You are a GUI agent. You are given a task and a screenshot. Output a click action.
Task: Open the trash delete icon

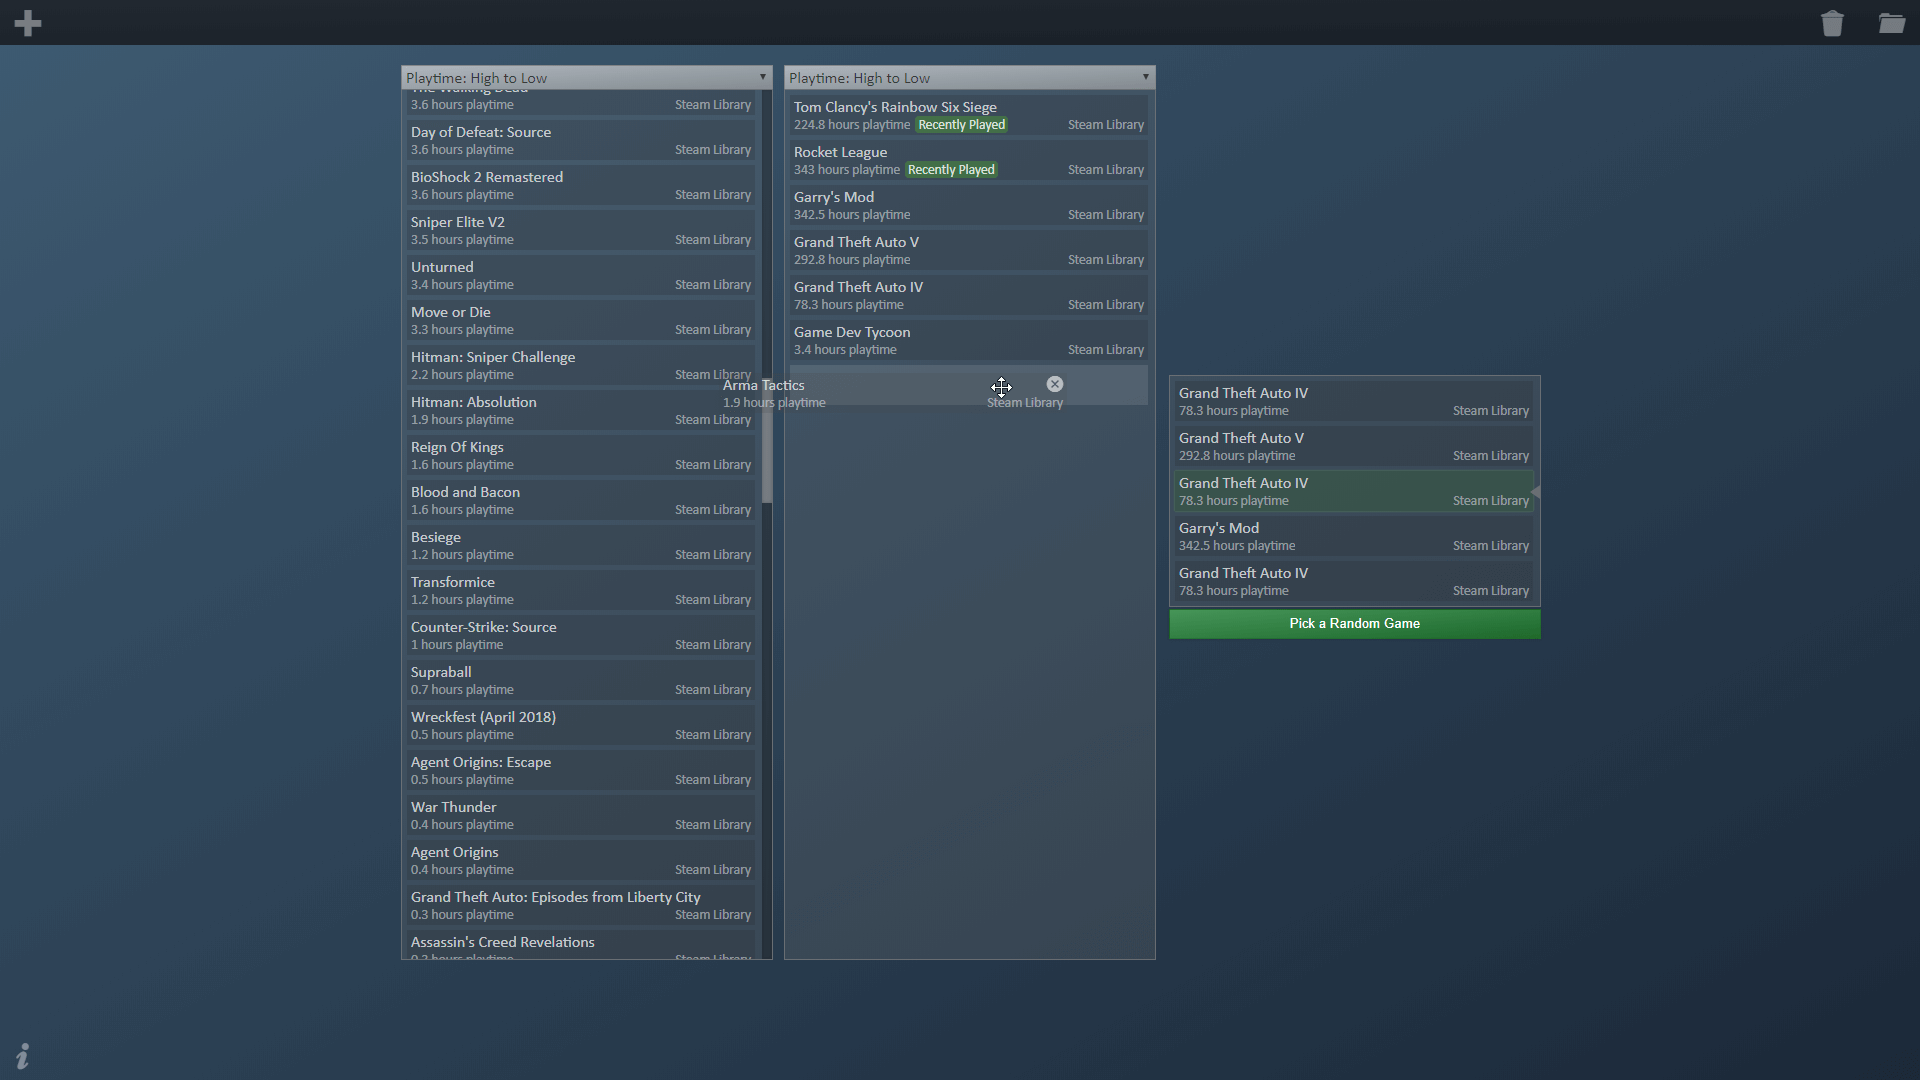tap(1833, 22)
